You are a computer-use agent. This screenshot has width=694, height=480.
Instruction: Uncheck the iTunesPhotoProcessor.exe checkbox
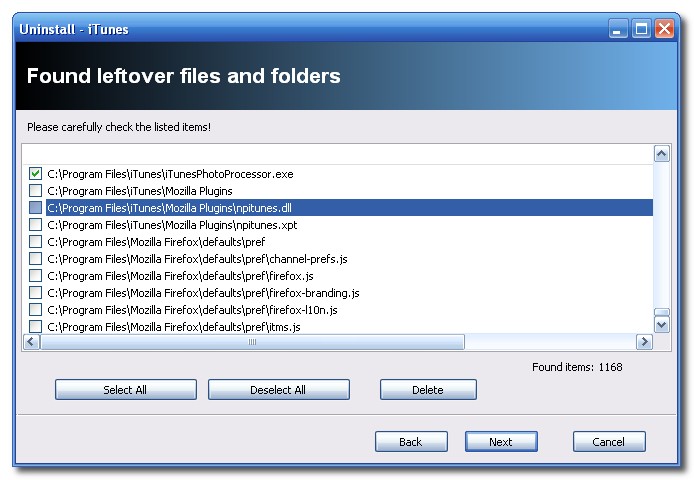point(35,174)
